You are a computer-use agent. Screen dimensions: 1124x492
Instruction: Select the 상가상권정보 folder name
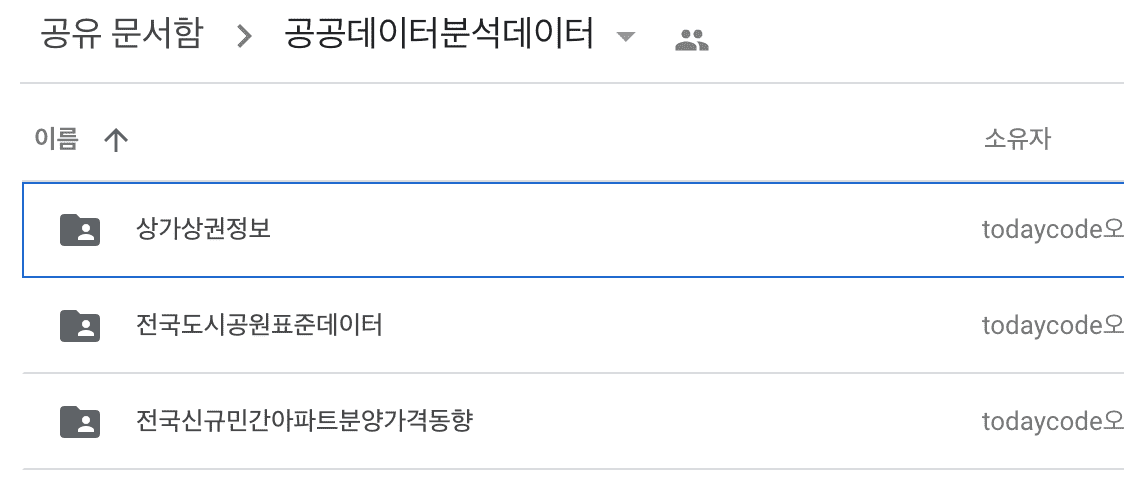point(203,229)
